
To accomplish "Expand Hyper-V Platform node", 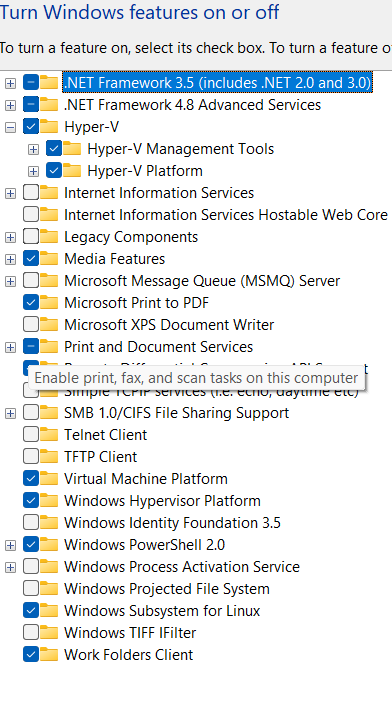I will (33, 171).
